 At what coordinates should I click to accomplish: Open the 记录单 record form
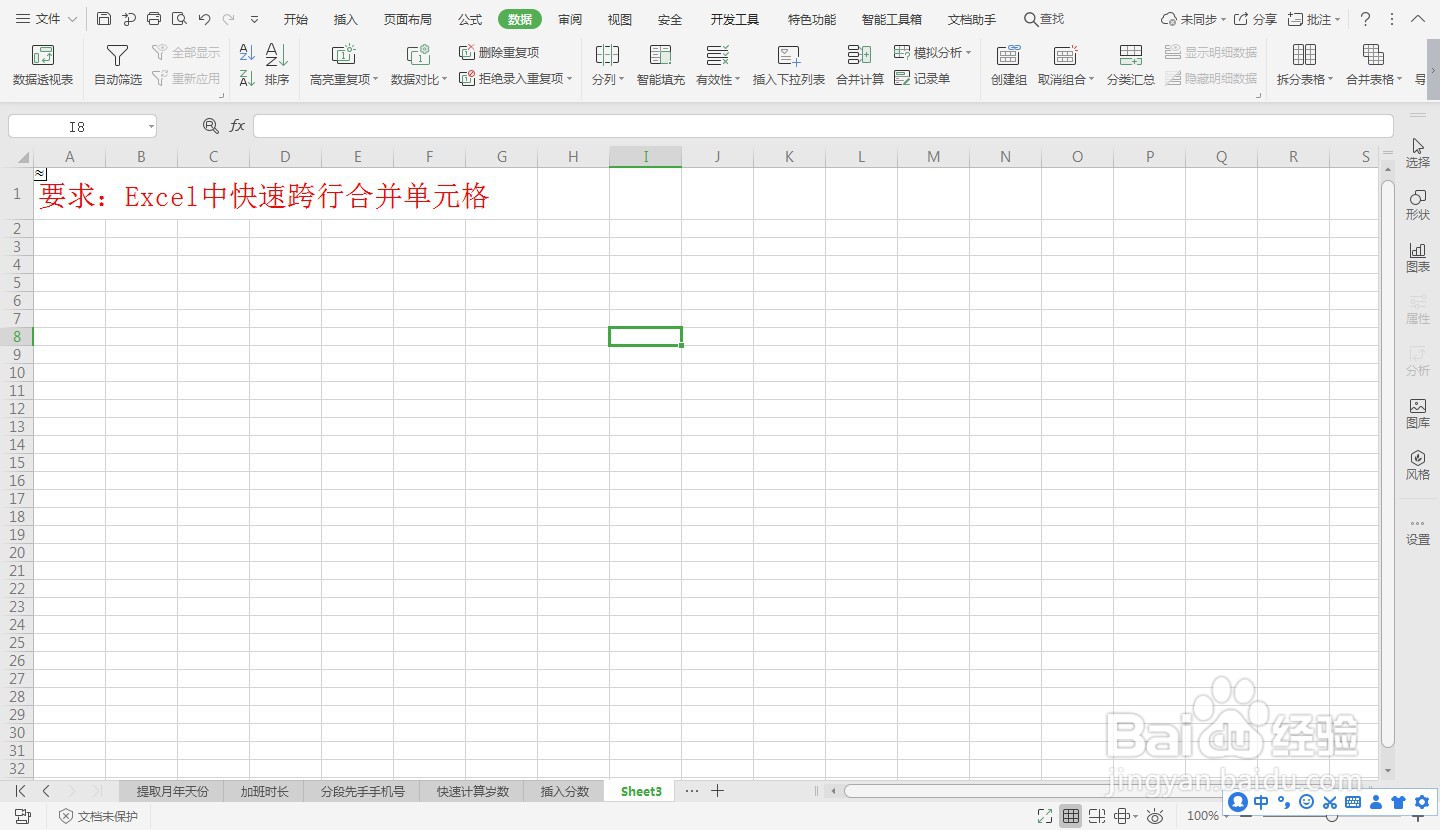922,78
